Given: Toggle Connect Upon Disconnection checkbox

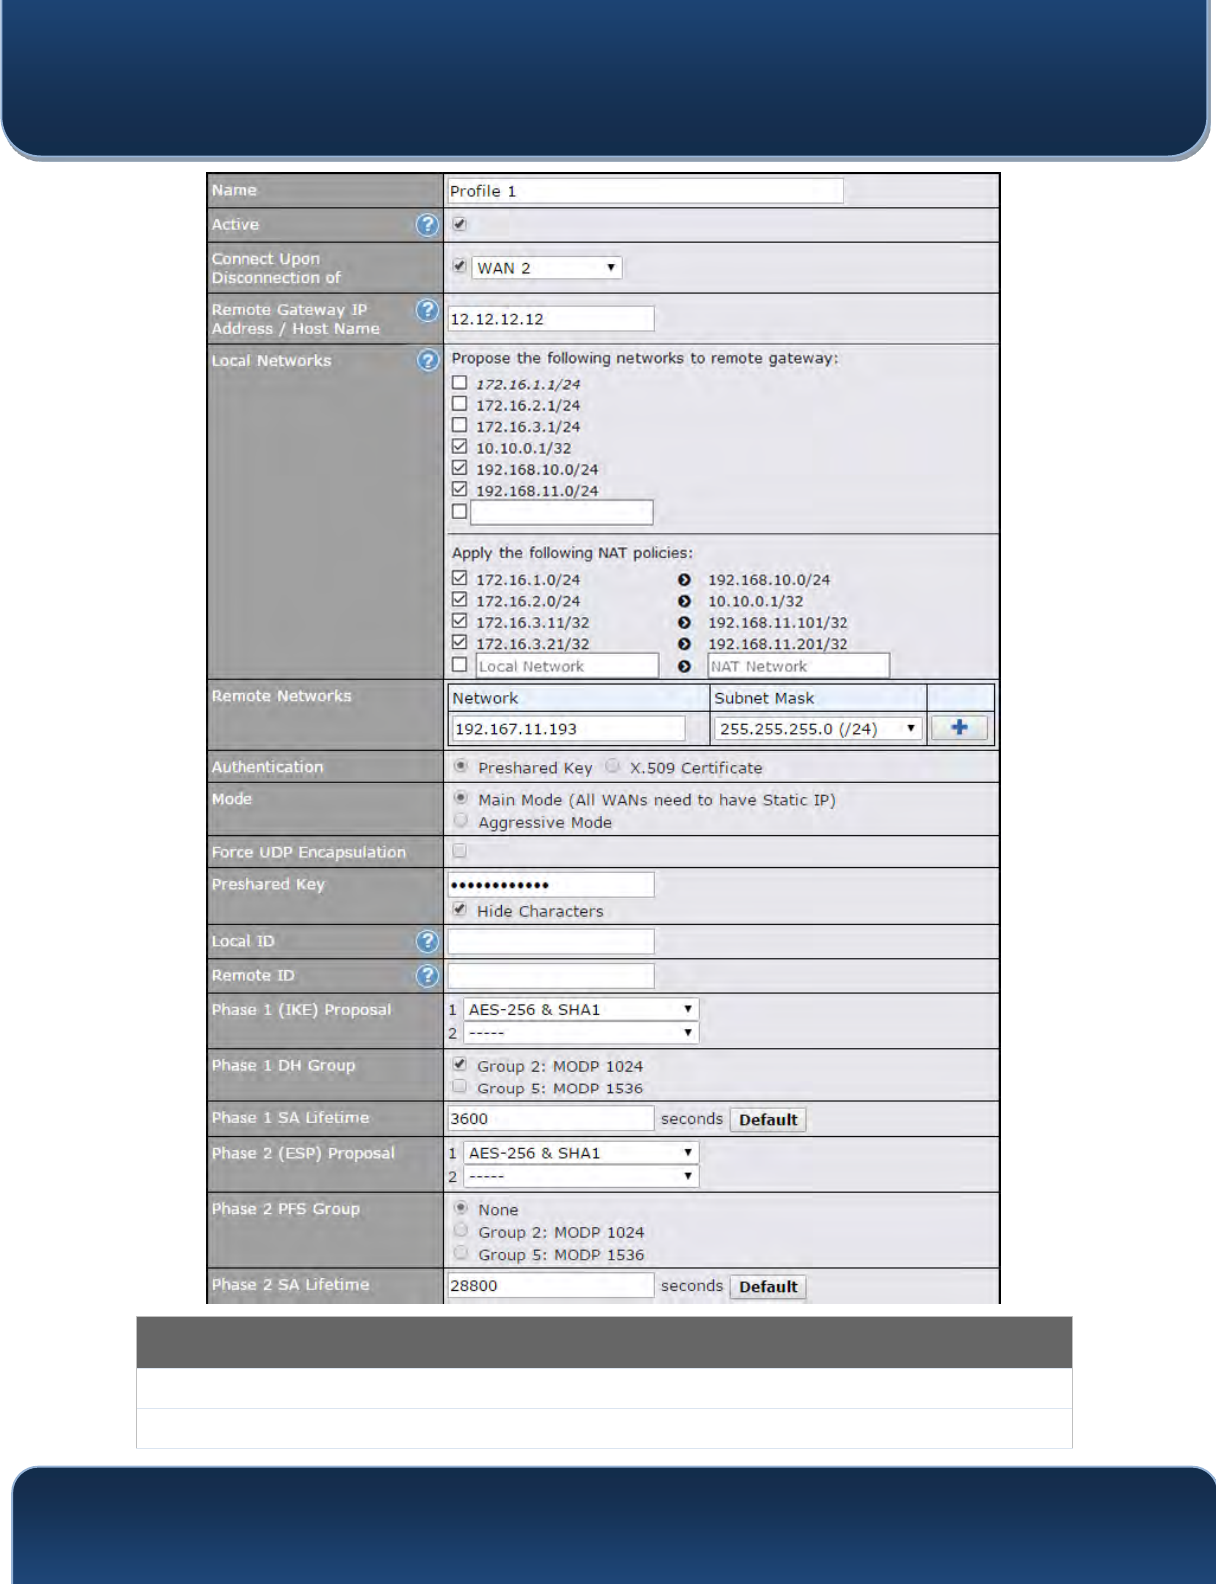Looking at the screenshot, I should pos(459,266).
